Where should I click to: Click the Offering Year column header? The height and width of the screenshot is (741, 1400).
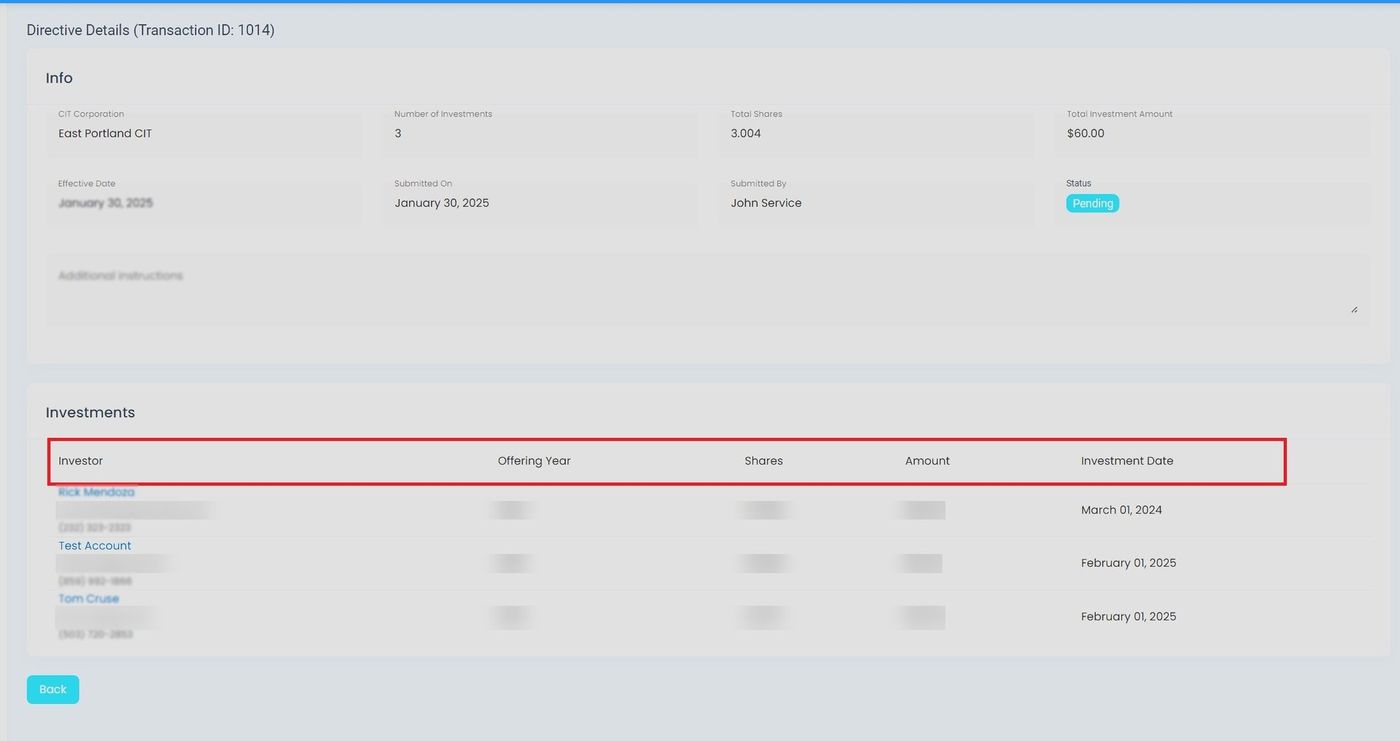point(534,461)
